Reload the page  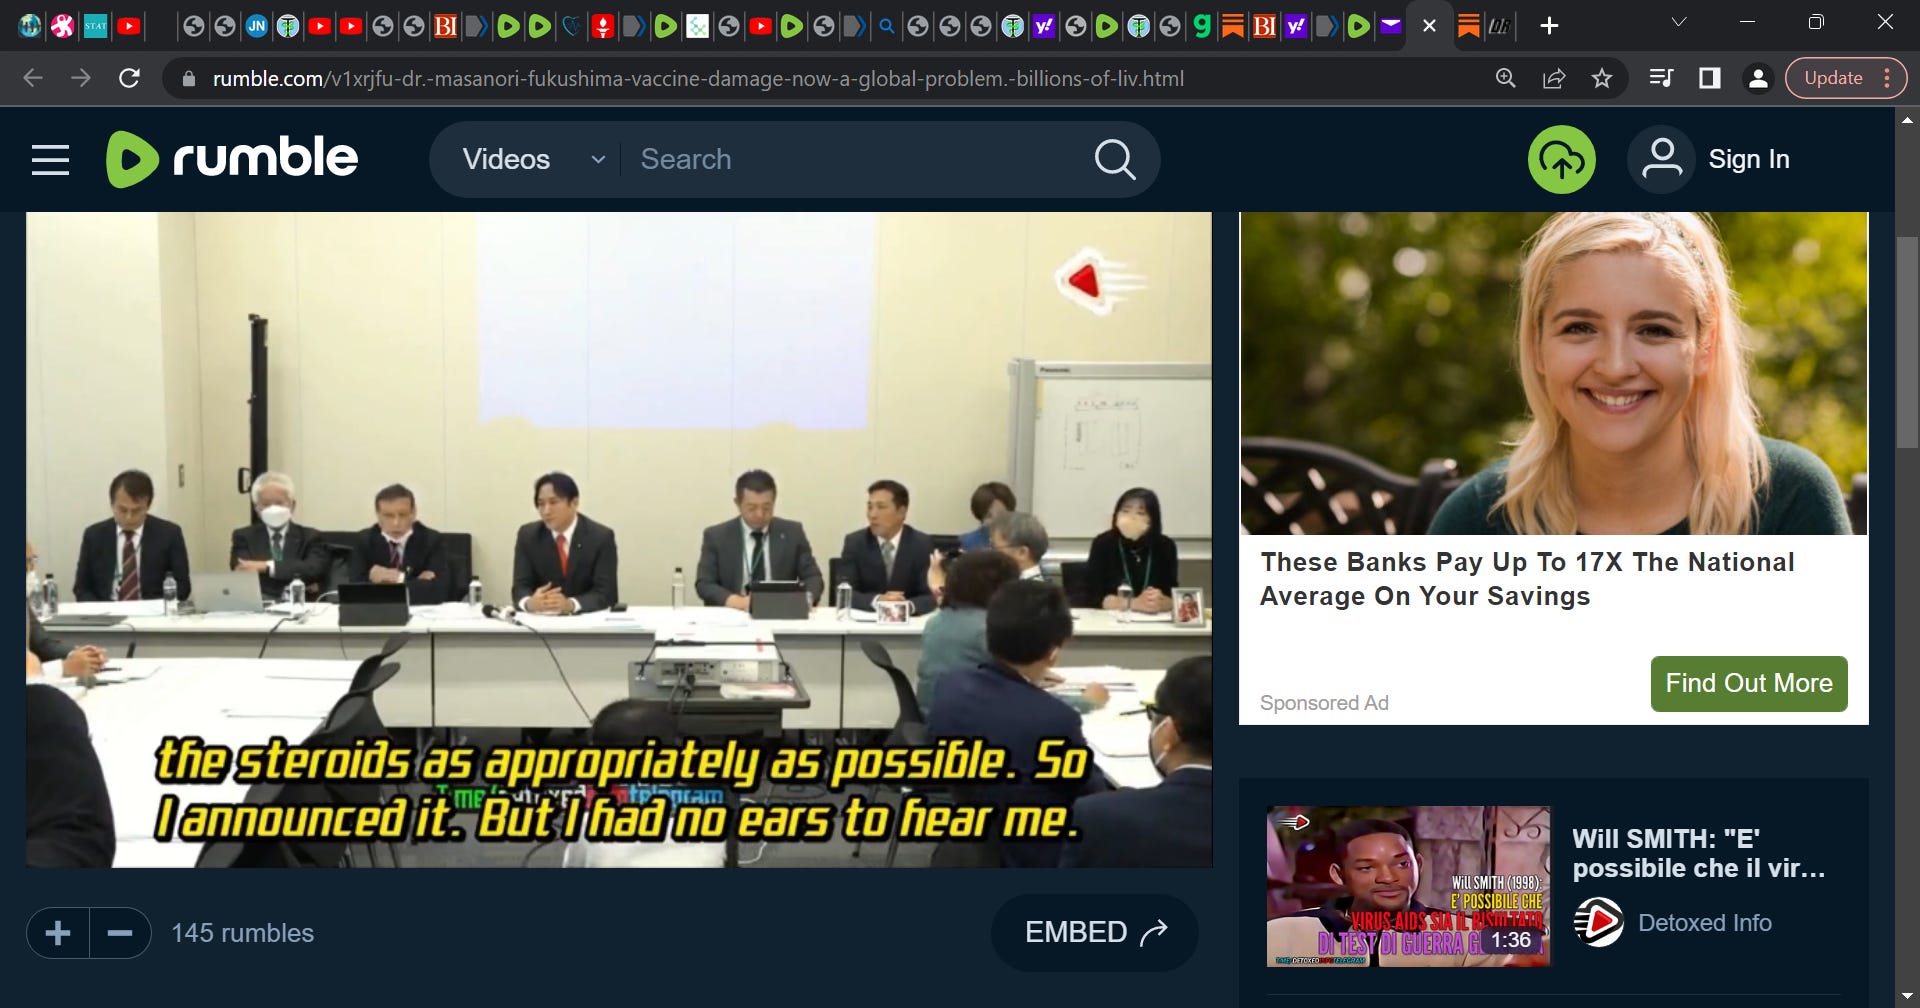(129, 78)
